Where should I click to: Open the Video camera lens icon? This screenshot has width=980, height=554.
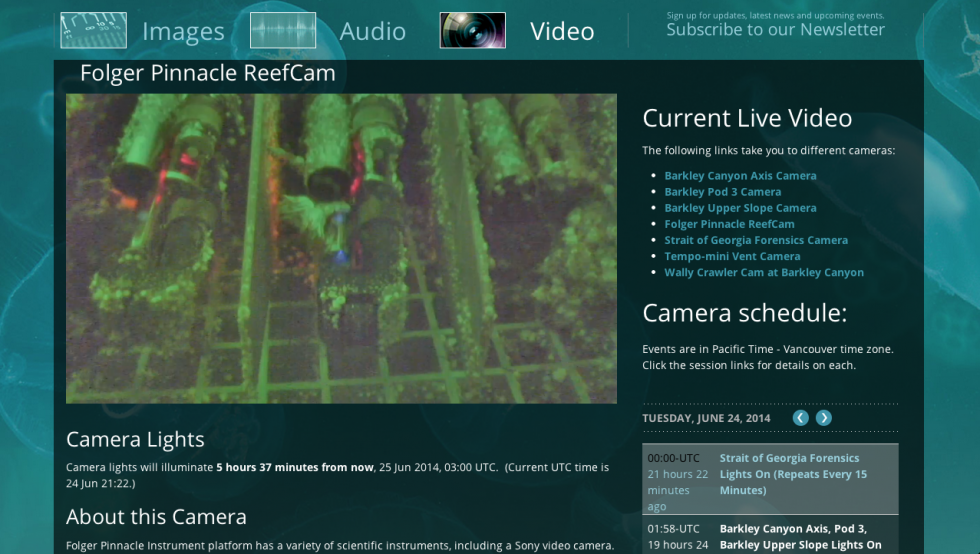[x=472, y=31]
